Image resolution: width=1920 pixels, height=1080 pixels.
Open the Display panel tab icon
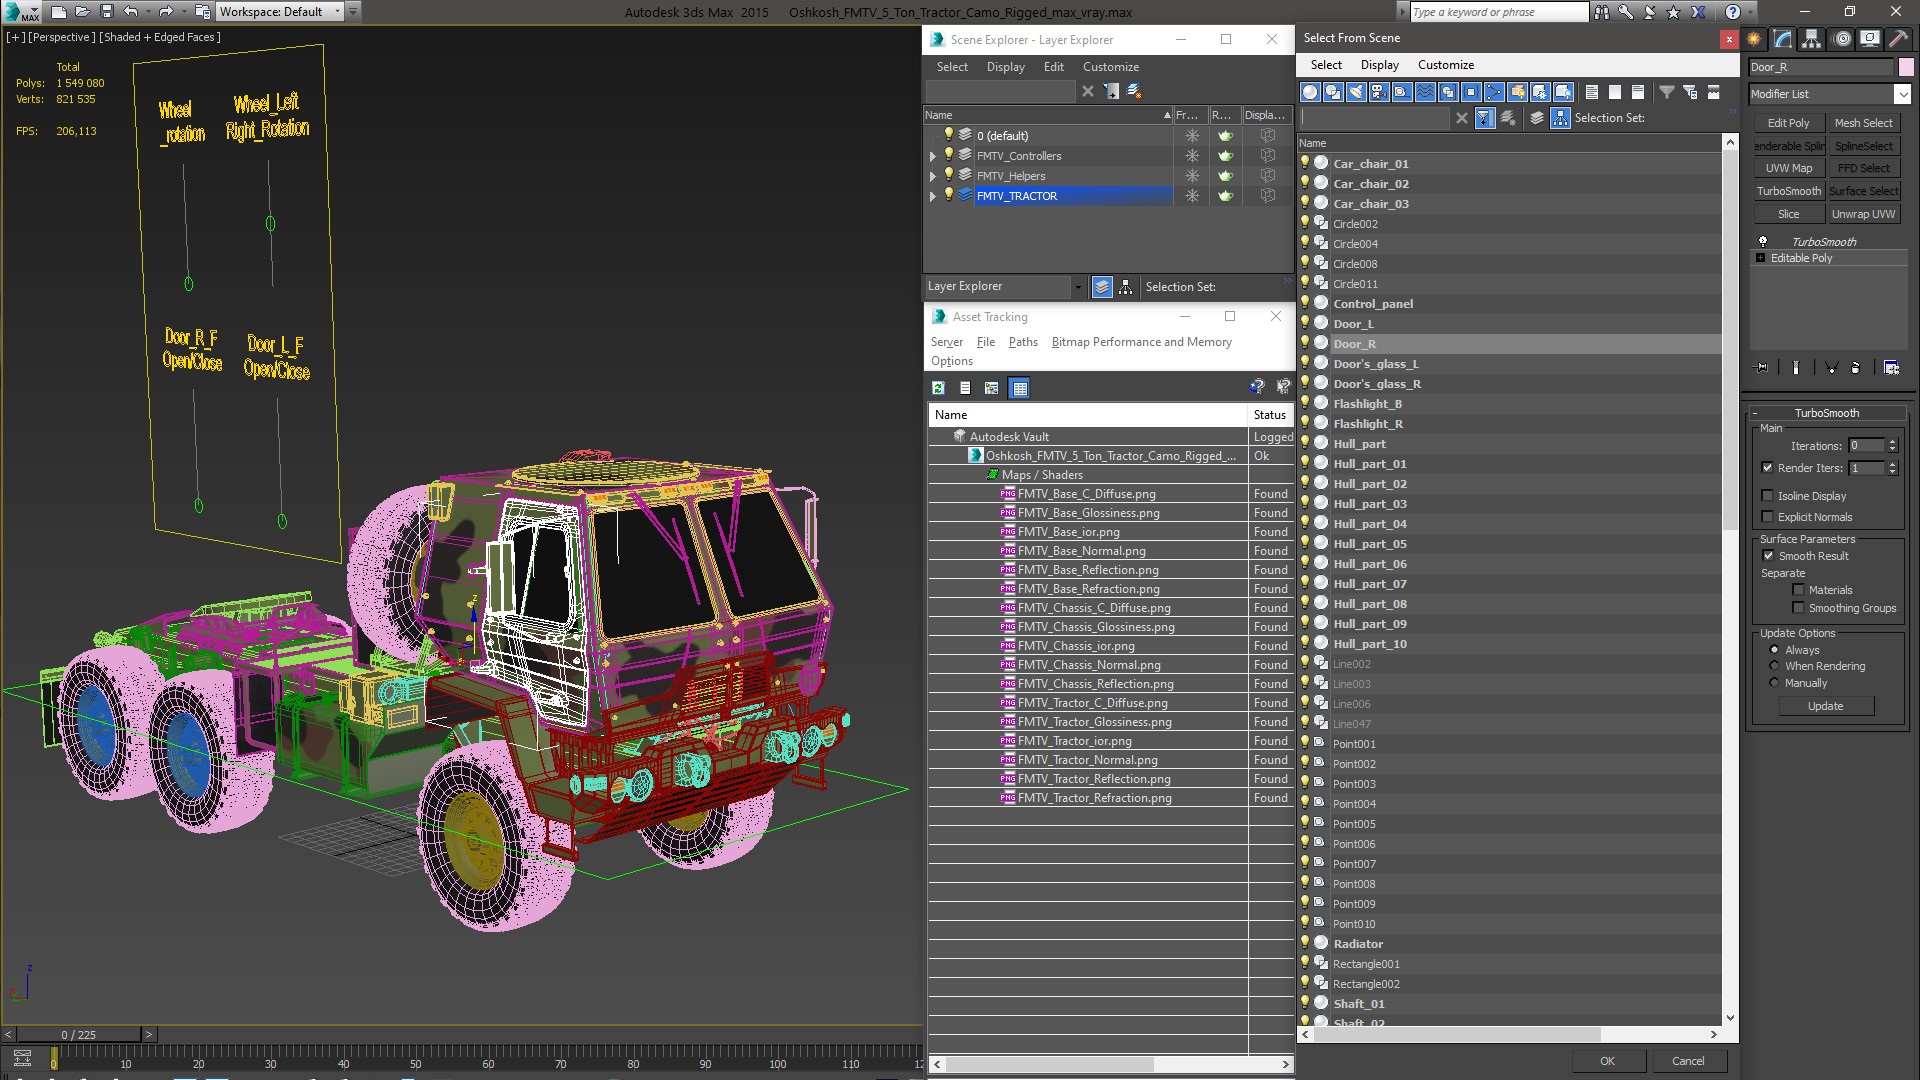pyautogui.click(x=1869, y=39)
